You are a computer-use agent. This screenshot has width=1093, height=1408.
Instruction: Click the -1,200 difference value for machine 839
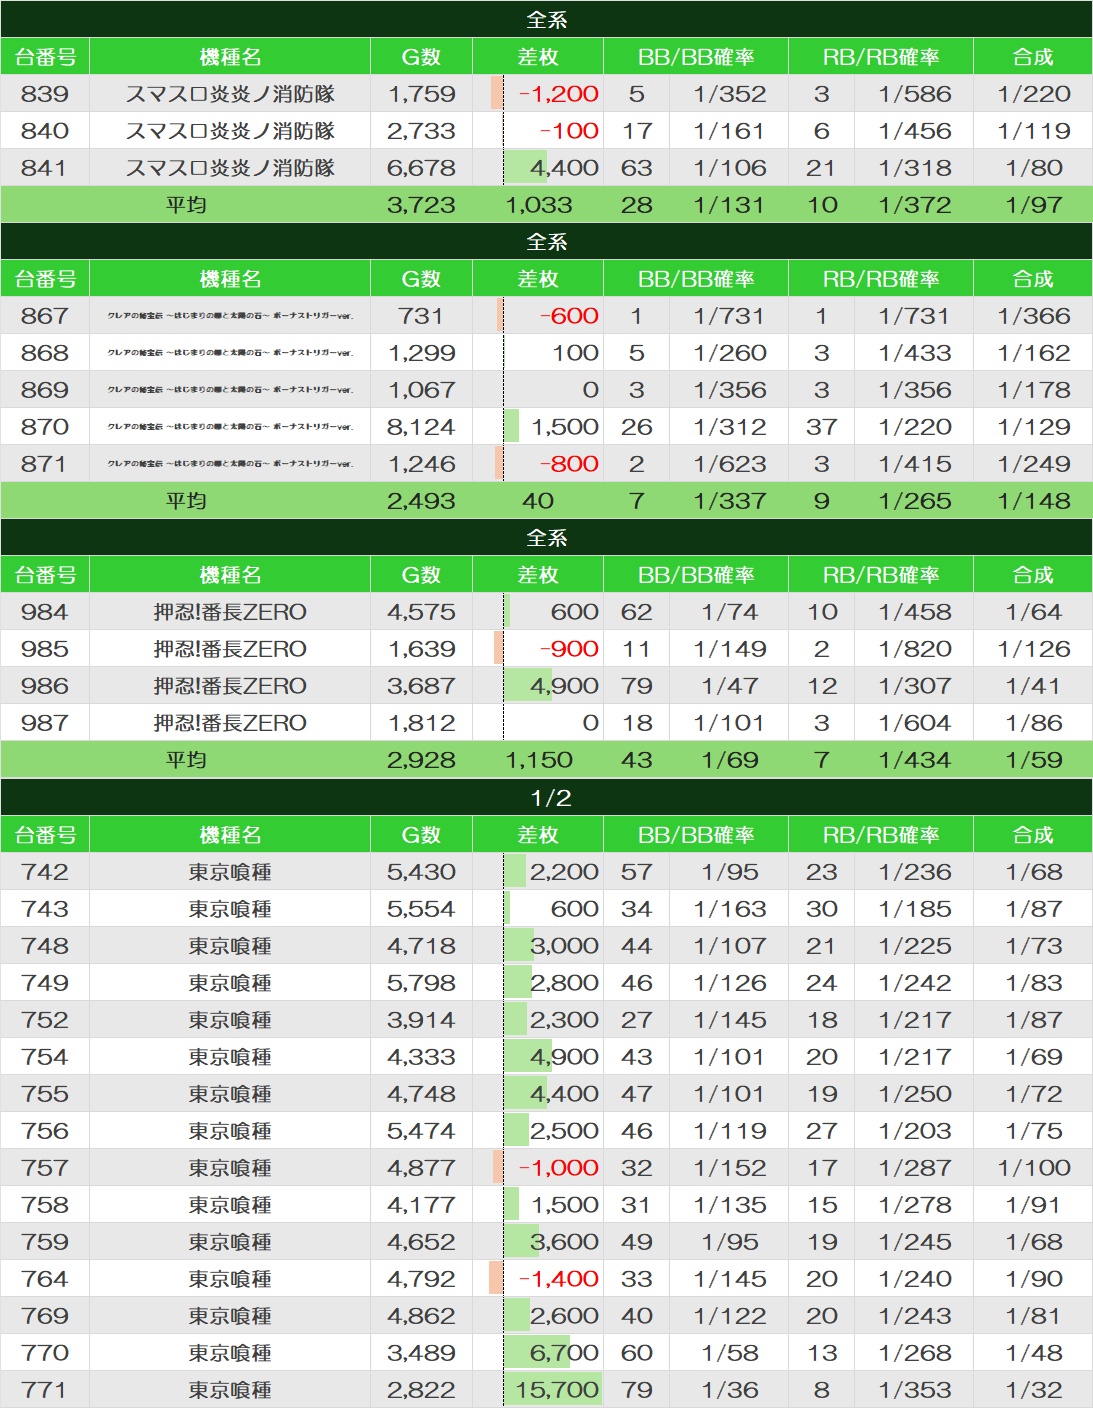(559, 94)
